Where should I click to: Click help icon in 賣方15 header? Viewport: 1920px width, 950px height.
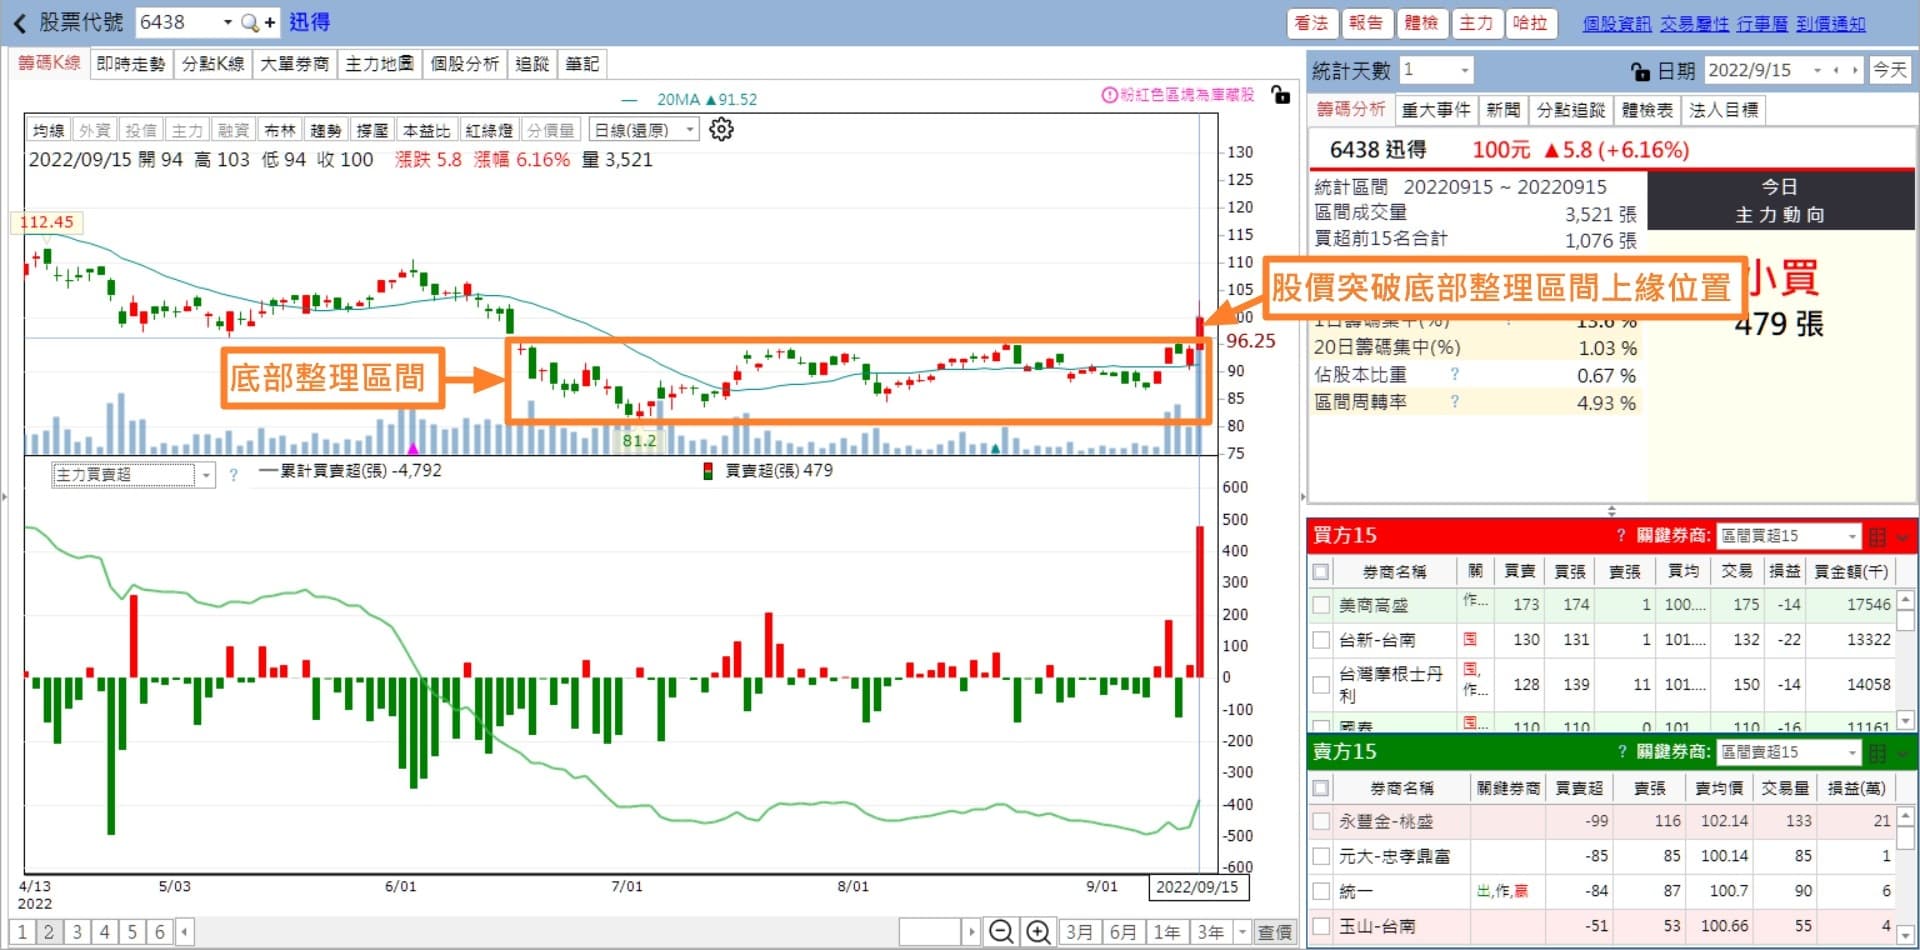[1621, 752]
